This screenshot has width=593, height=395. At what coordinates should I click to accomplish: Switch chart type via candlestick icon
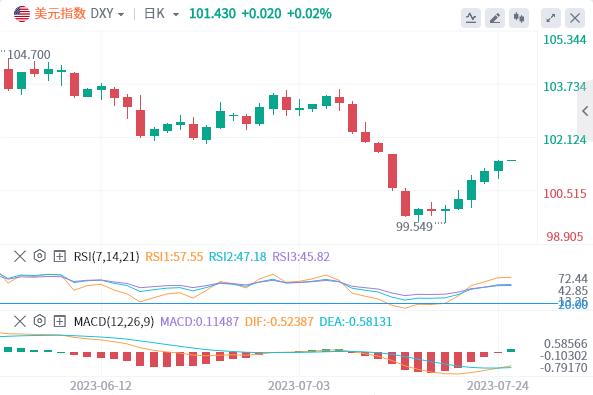click(518, 18)
